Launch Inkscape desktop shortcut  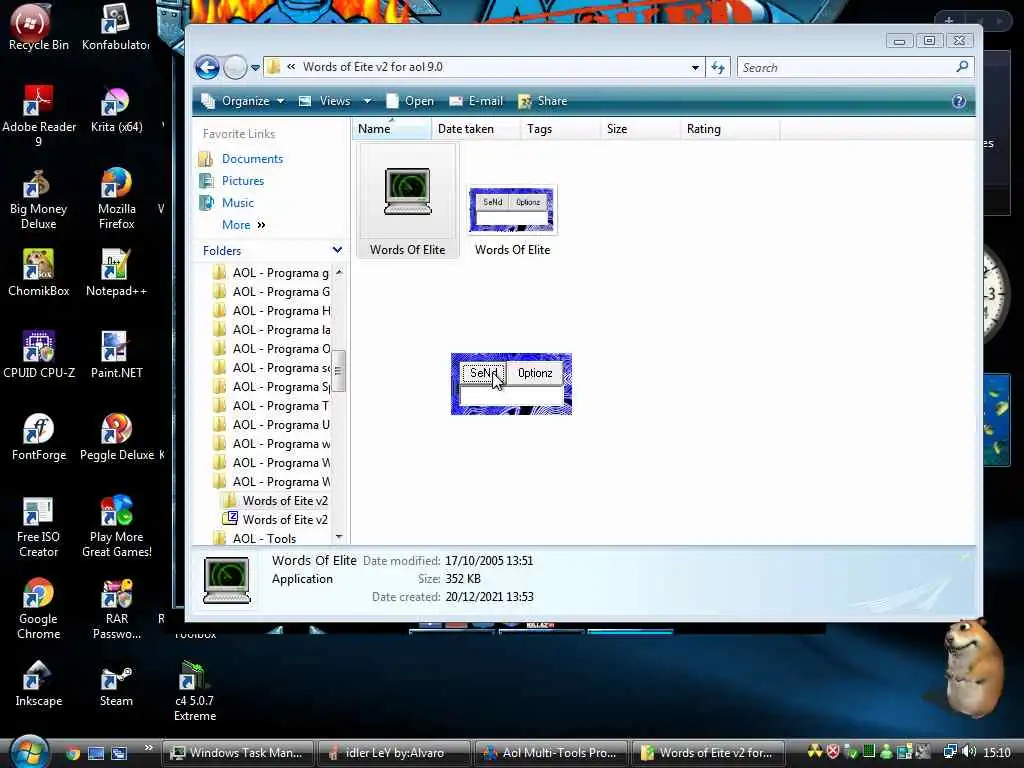[38, 684]
